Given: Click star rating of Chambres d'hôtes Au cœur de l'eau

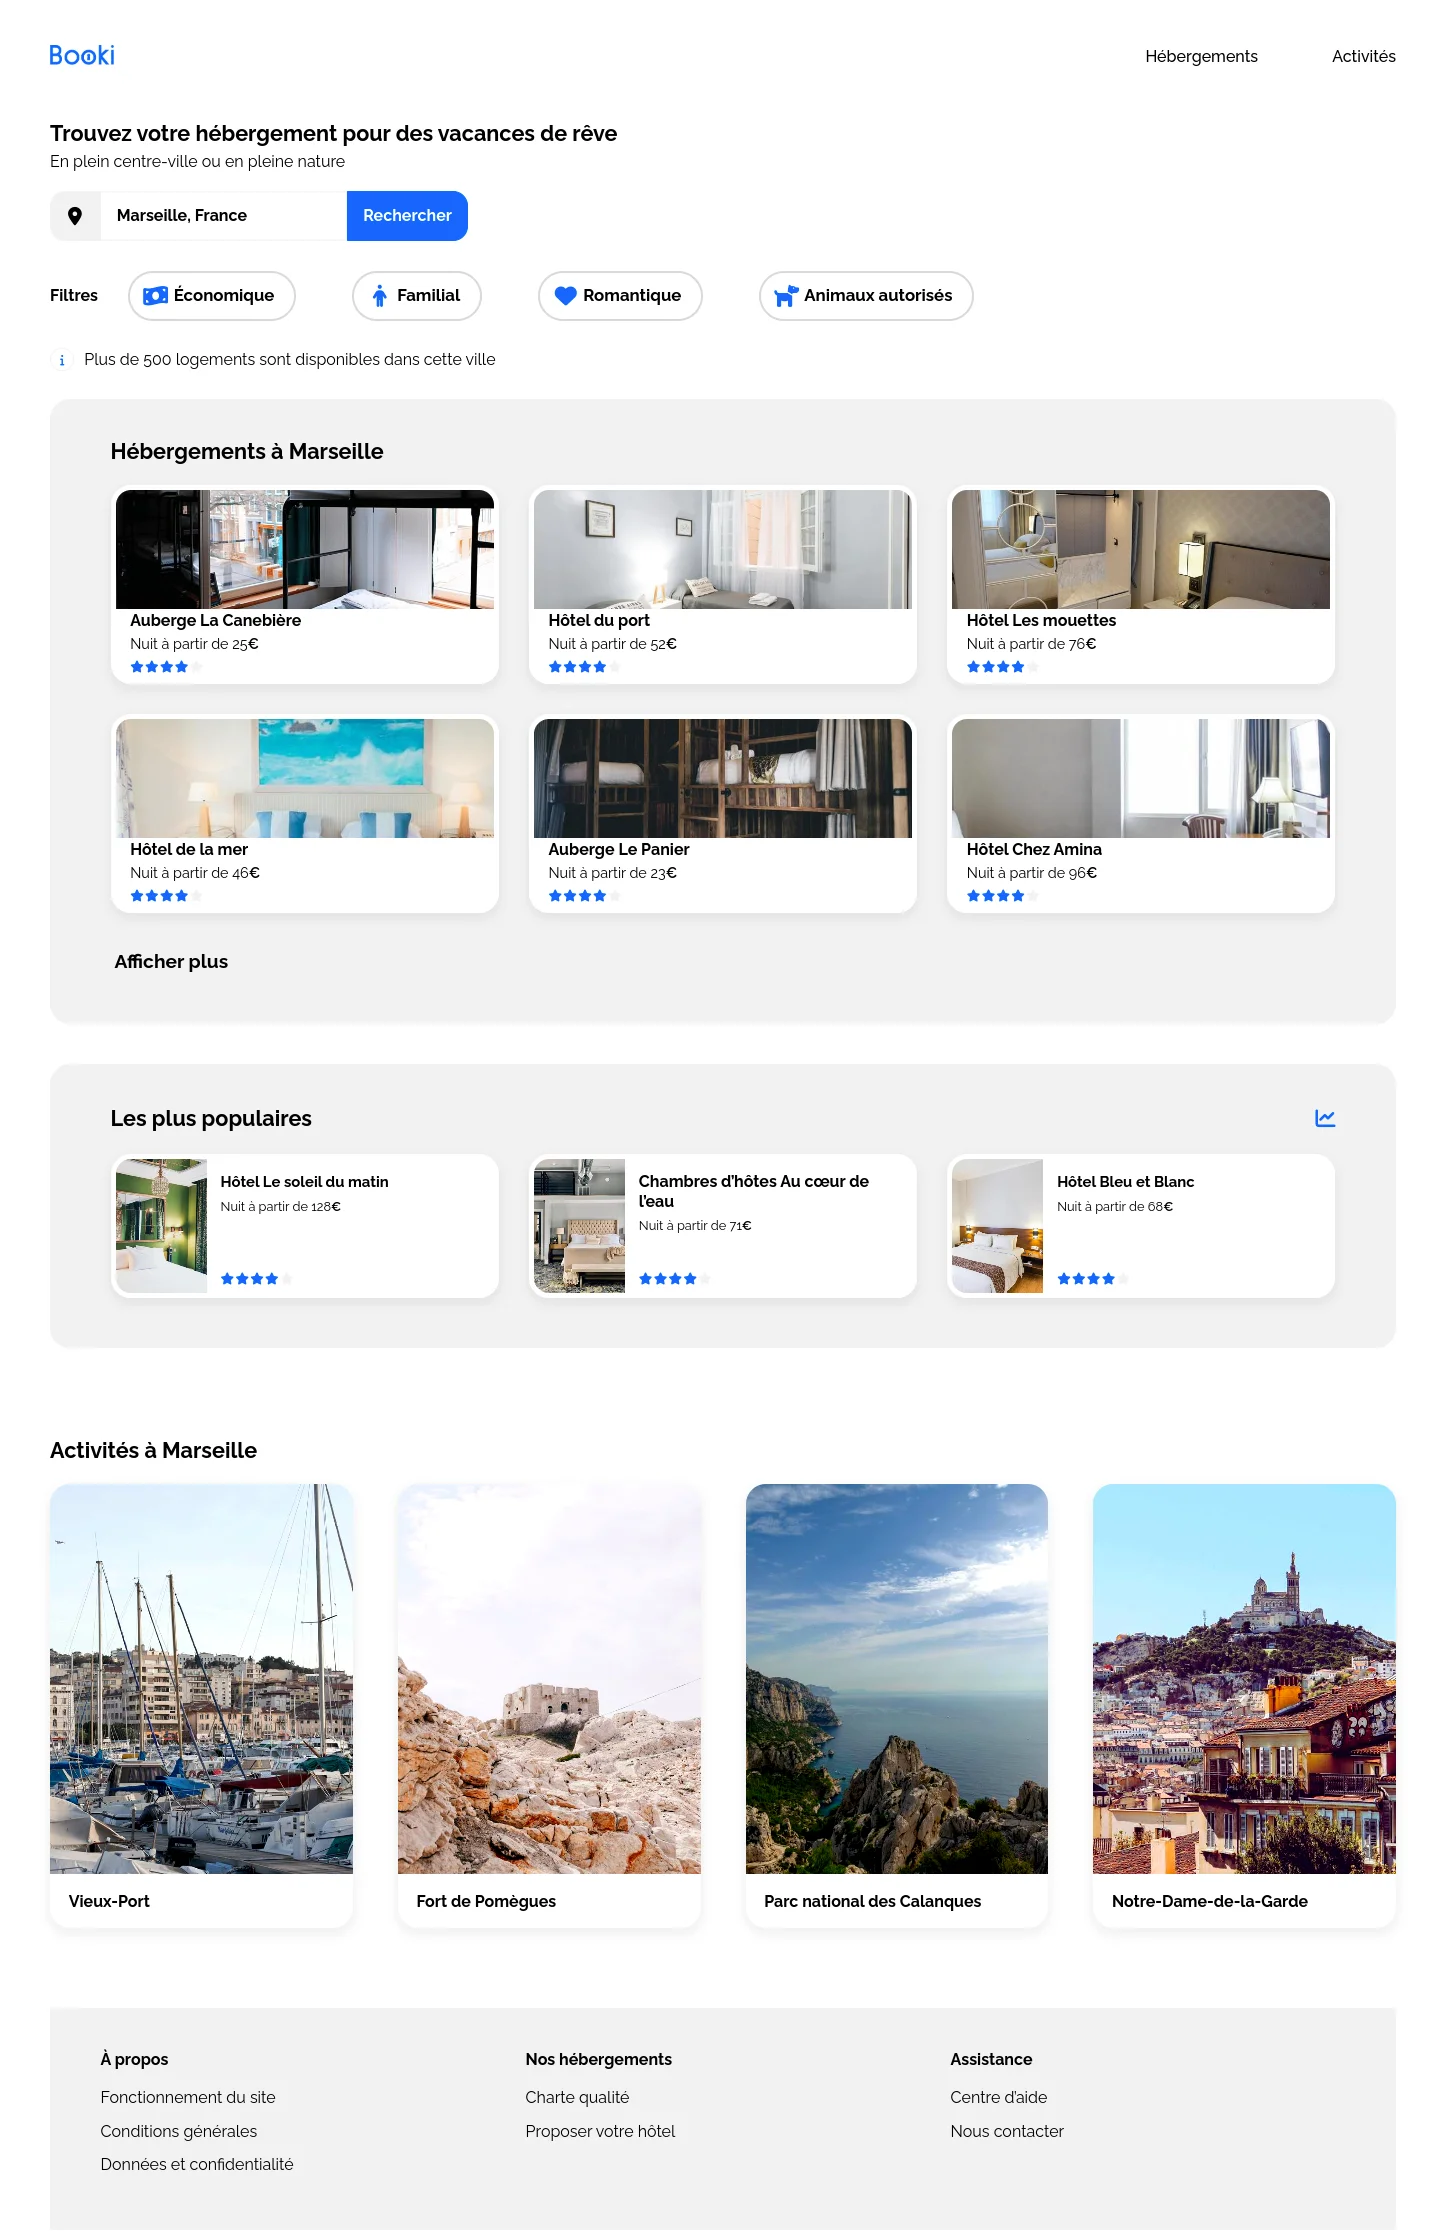Looking at the screenshot, I should (675, 1279).
